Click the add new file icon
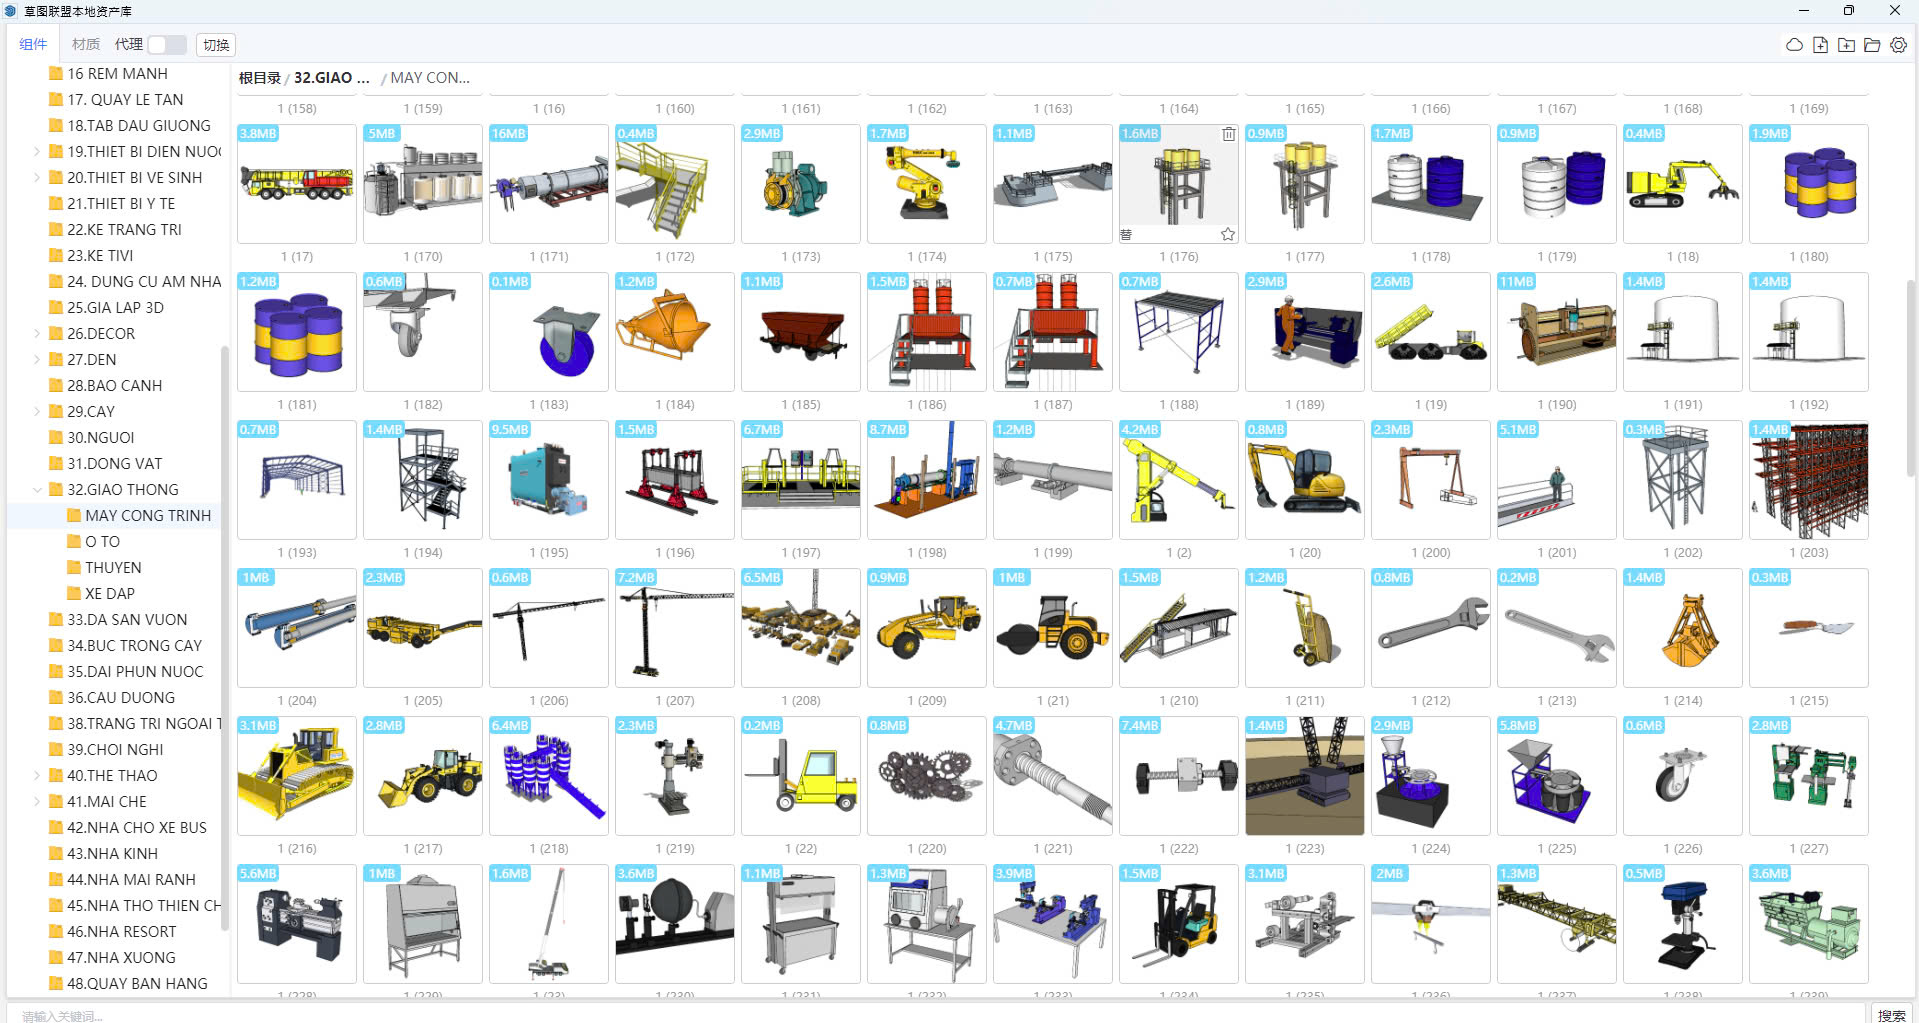The height and width of the screenshot is (1023, 1919). click(x=1820, y=45)
